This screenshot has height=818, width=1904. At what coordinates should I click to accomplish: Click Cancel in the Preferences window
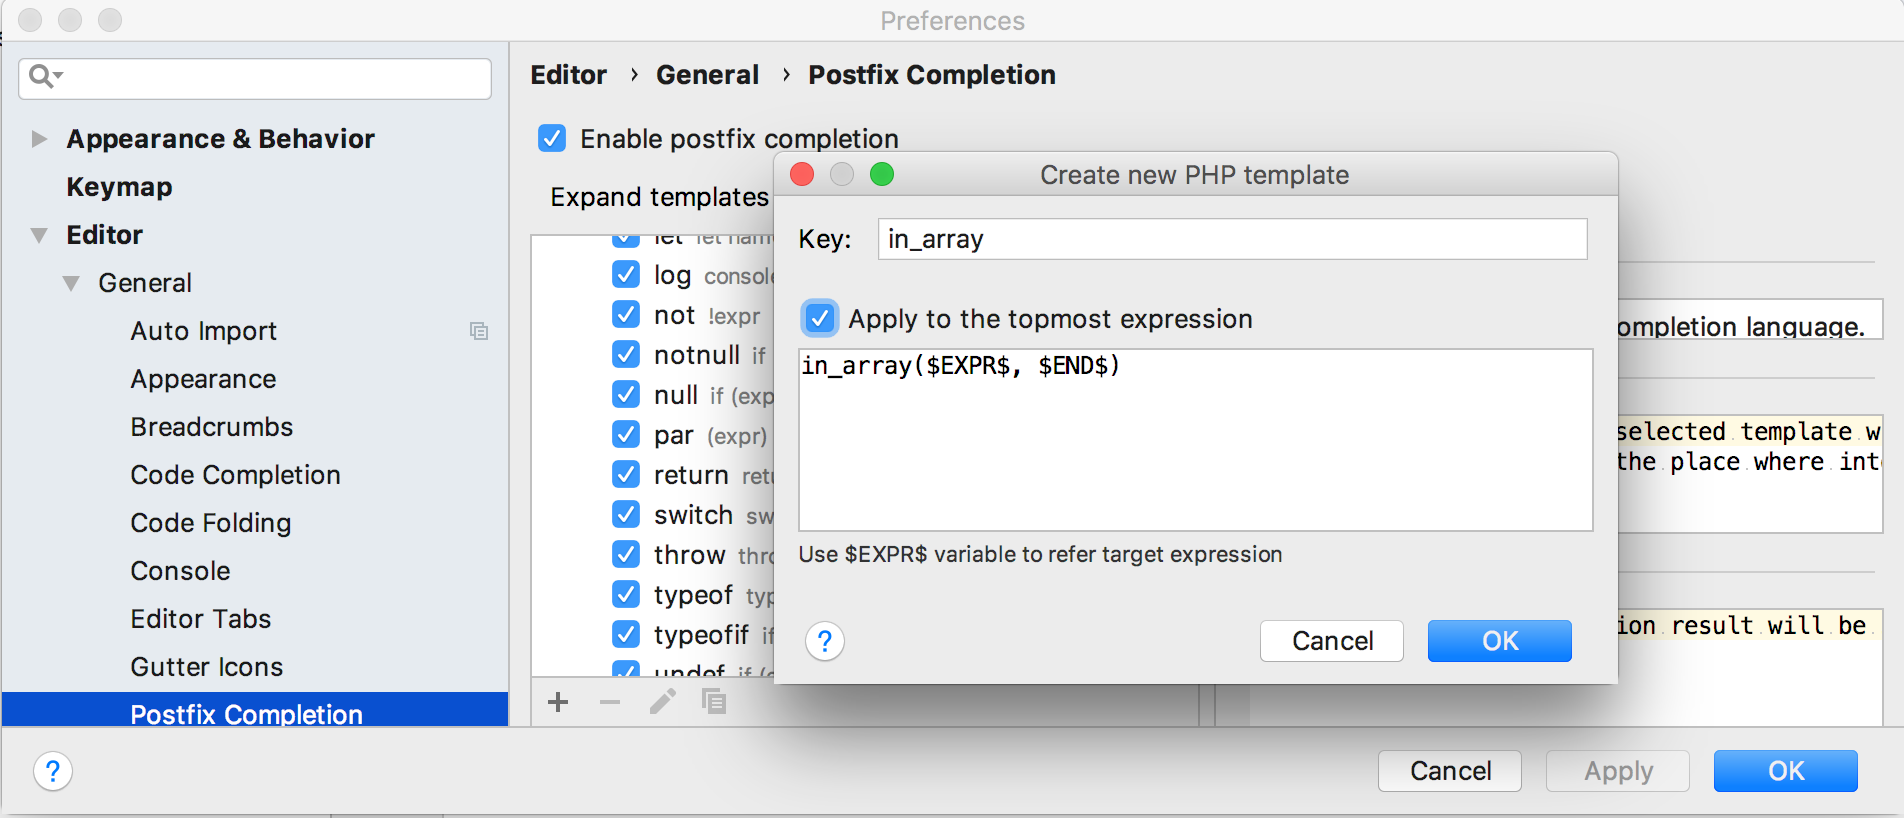coord(1450,771)
